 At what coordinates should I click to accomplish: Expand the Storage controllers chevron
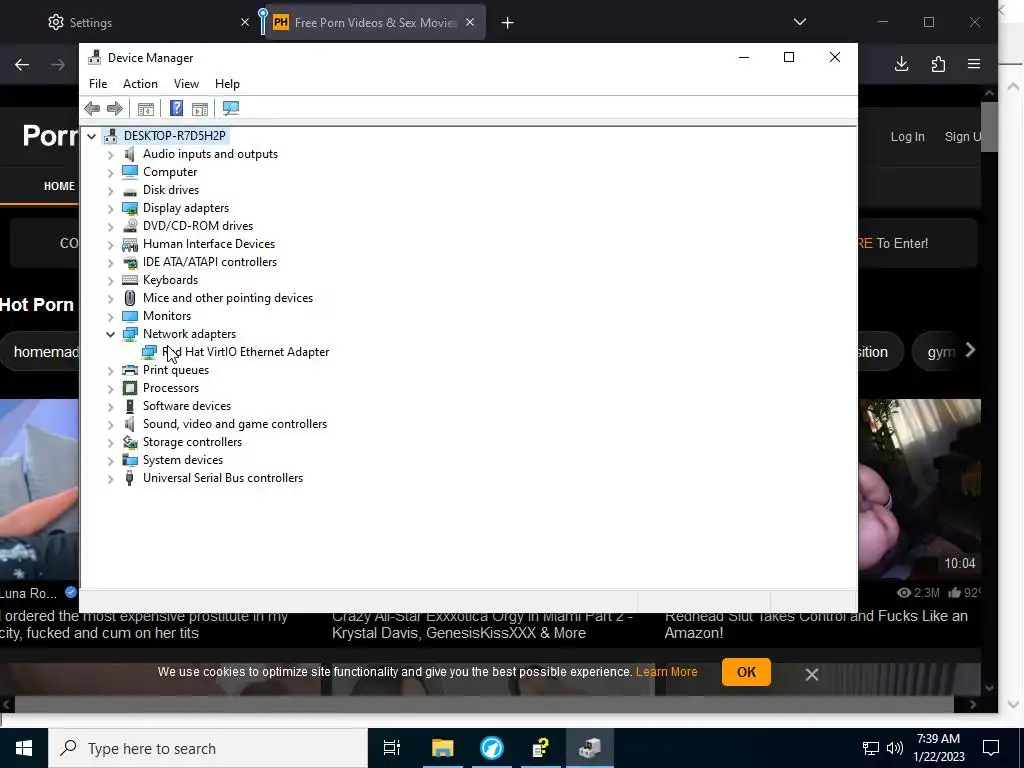(x=110, y=443)
